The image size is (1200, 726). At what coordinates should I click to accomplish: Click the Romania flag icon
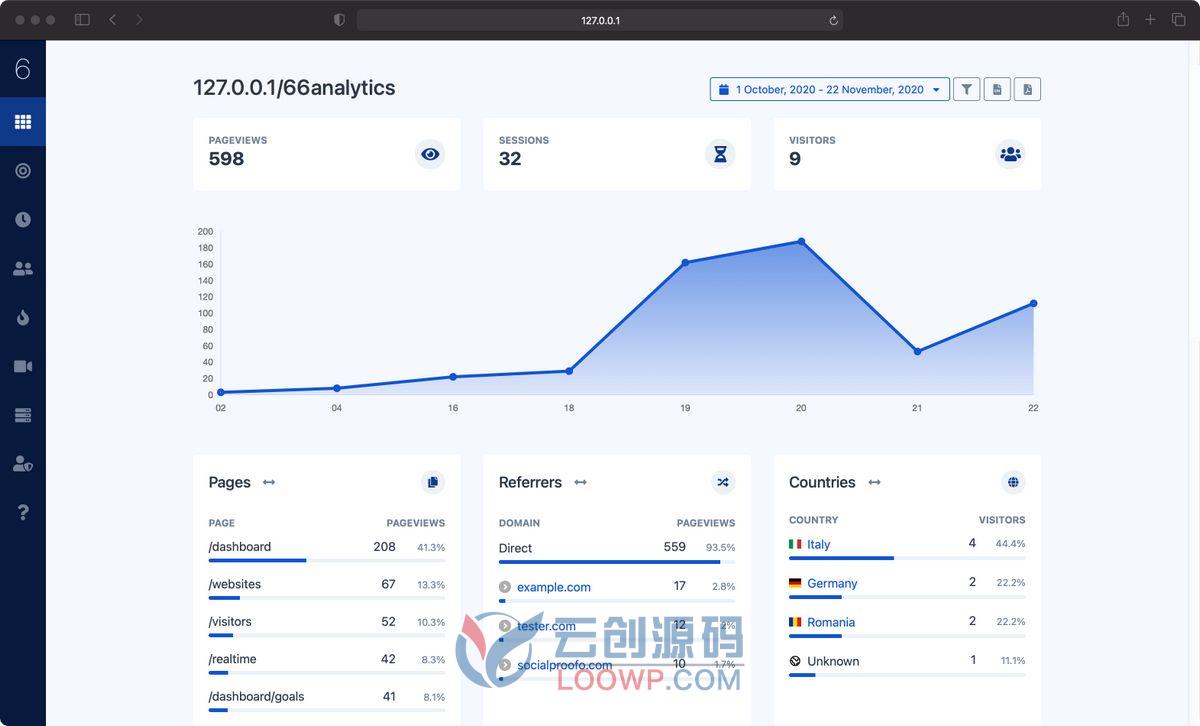(795, 622)
